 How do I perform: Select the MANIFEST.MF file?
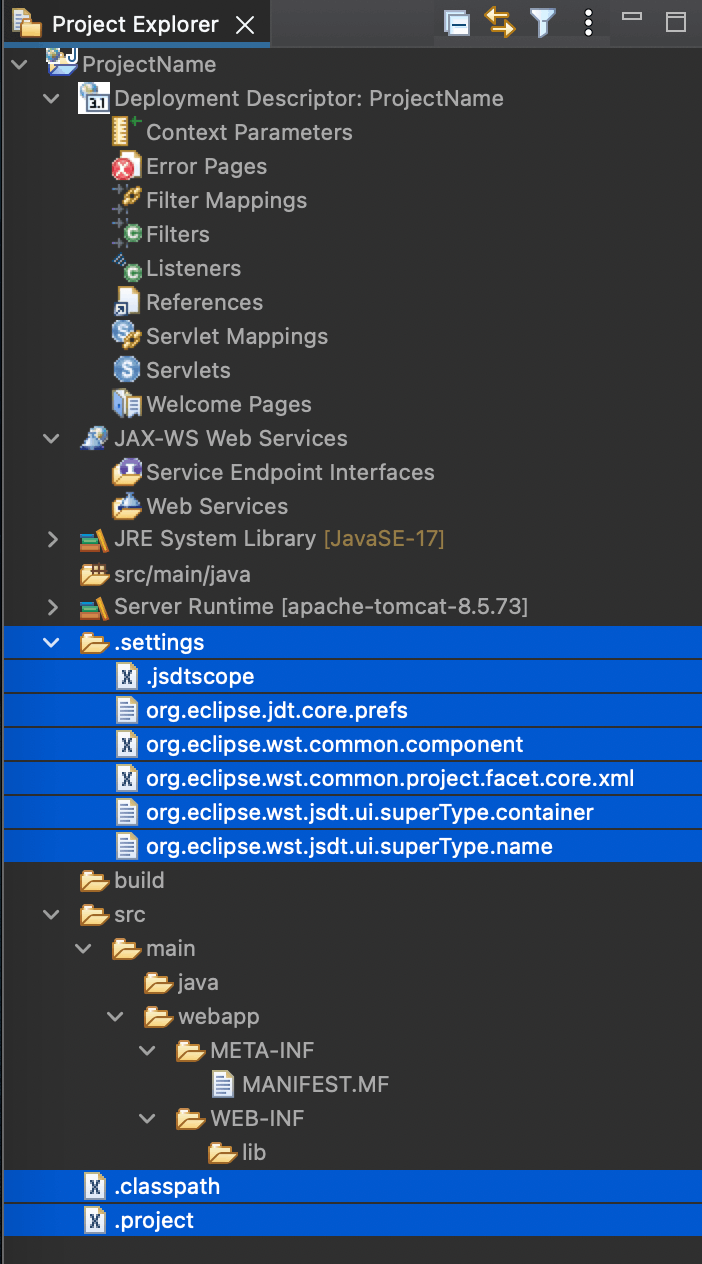301,1084
